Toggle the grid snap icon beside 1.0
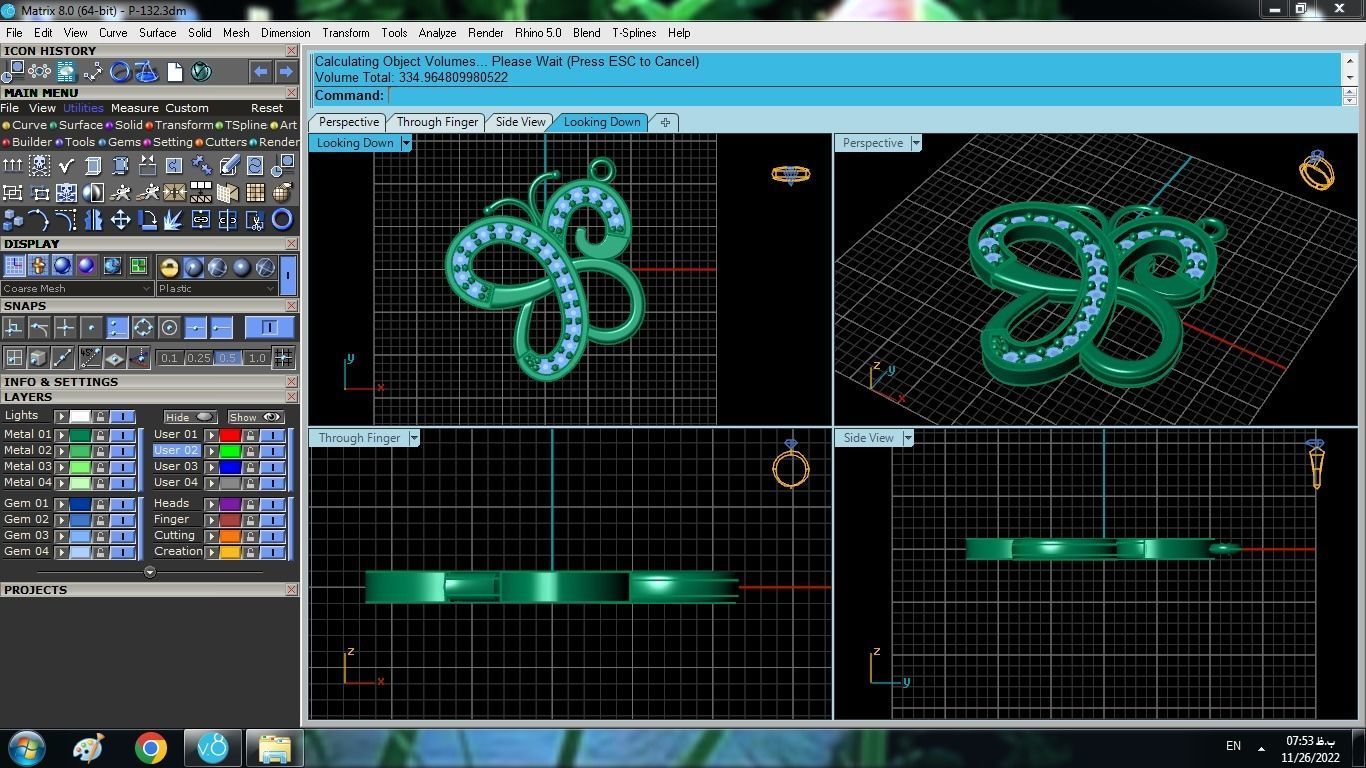The height and width of the screenshot is (768, 1366). [283, 357]
